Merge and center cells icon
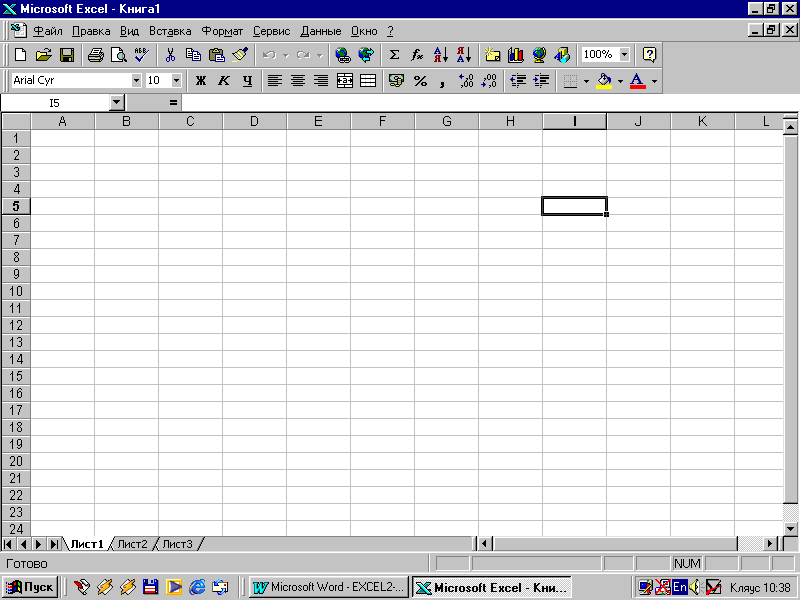This screenshot has width=800, height=600. point(345,81)
